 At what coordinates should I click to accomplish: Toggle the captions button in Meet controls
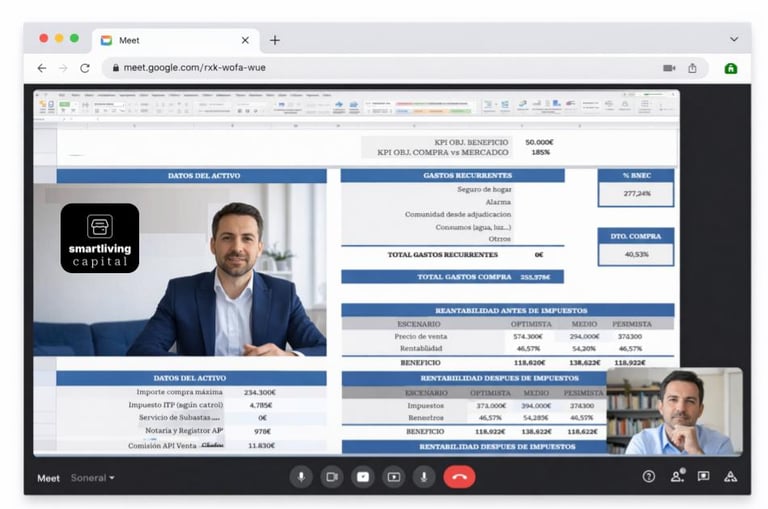[362, 477]
